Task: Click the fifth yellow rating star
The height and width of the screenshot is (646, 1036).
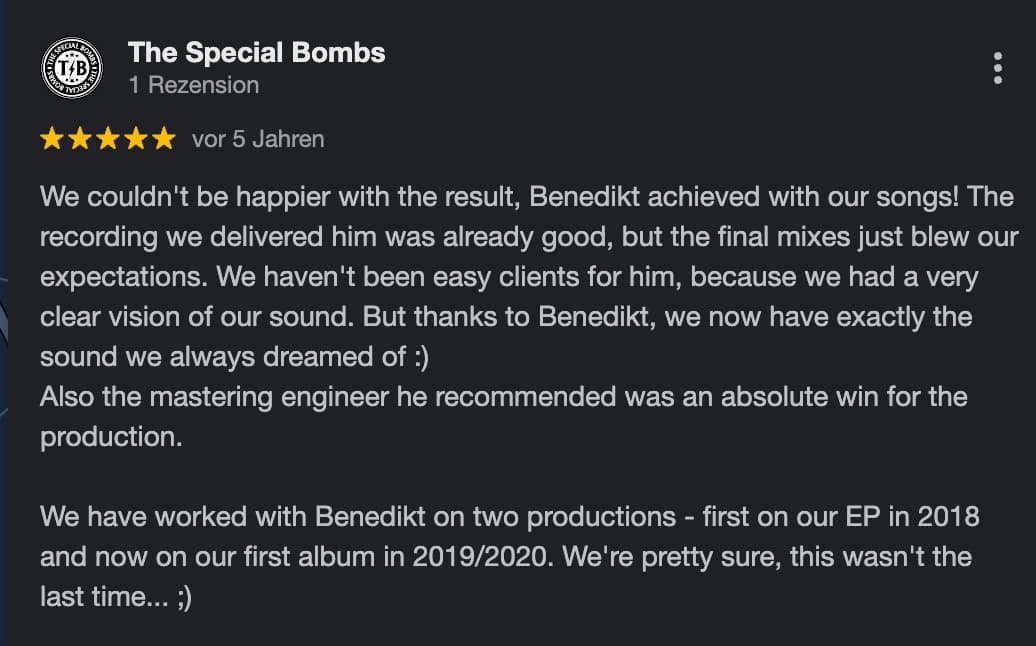Action: 163,139
